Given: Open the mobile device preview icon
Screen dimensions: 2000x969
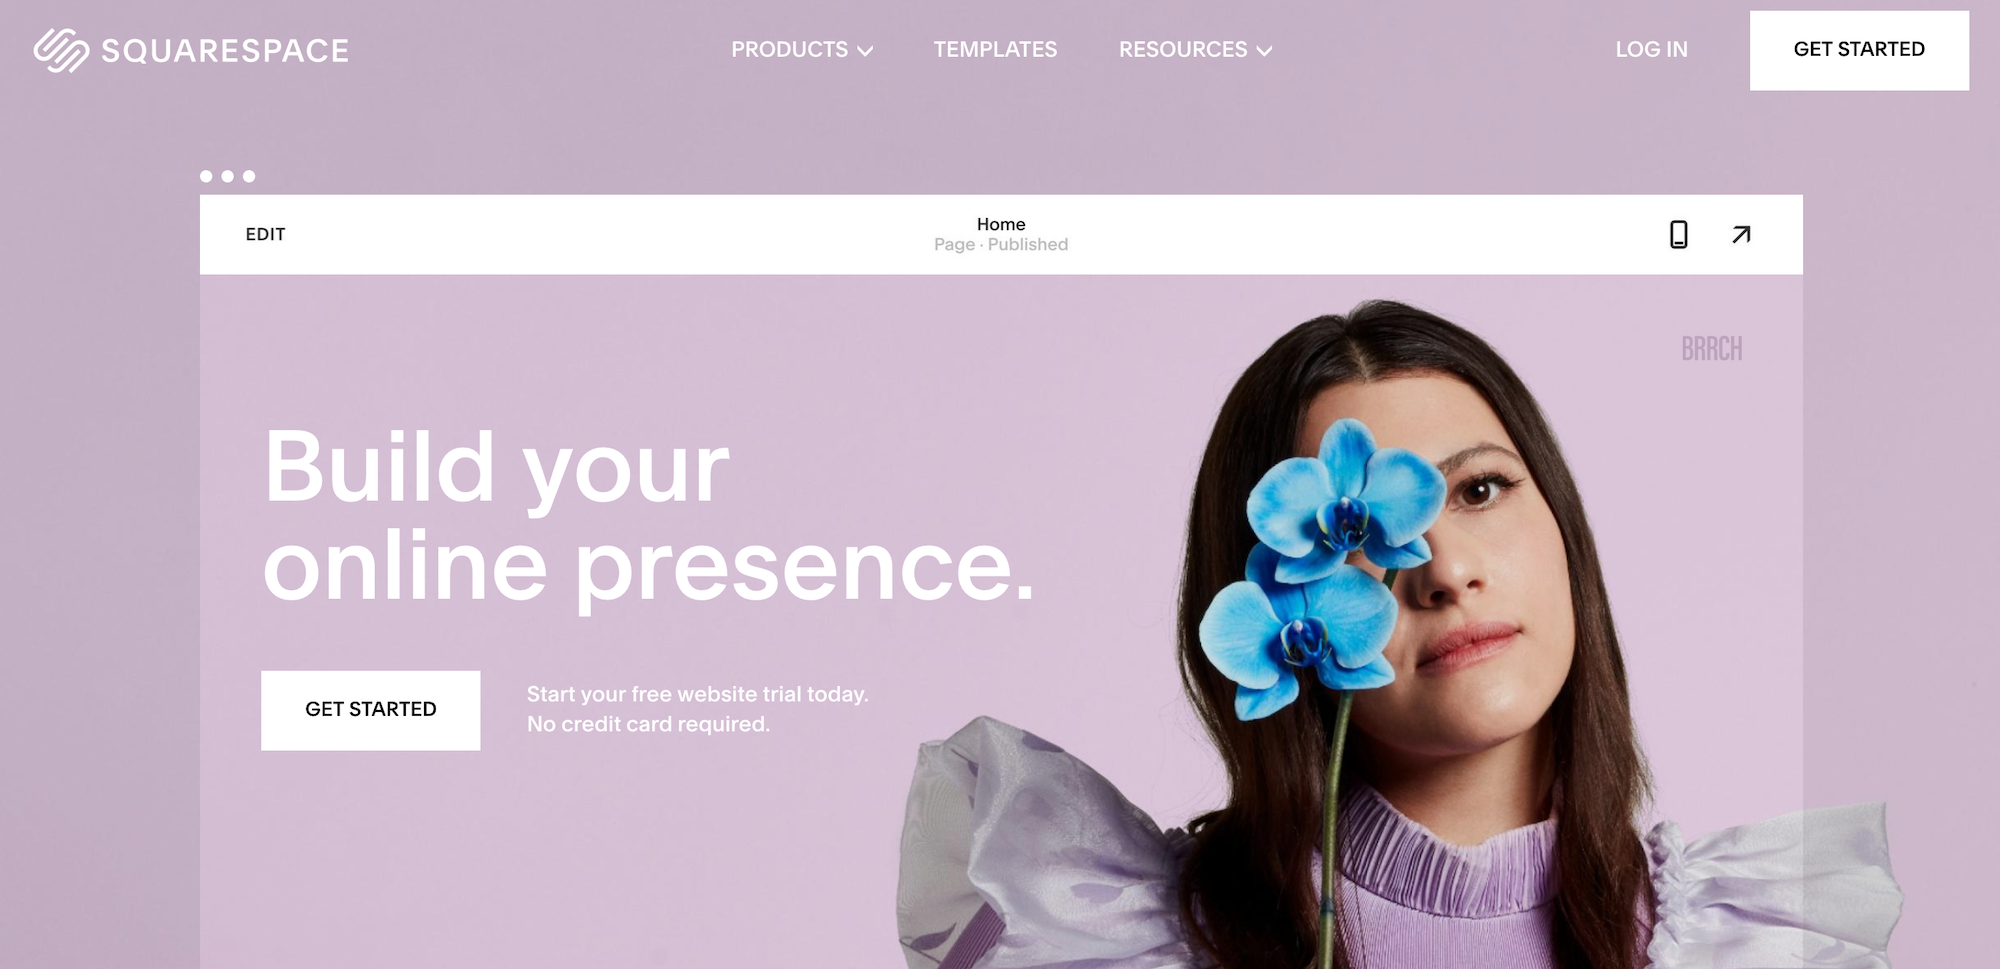Looking at the screenshot, I should tap(1679, 234).
